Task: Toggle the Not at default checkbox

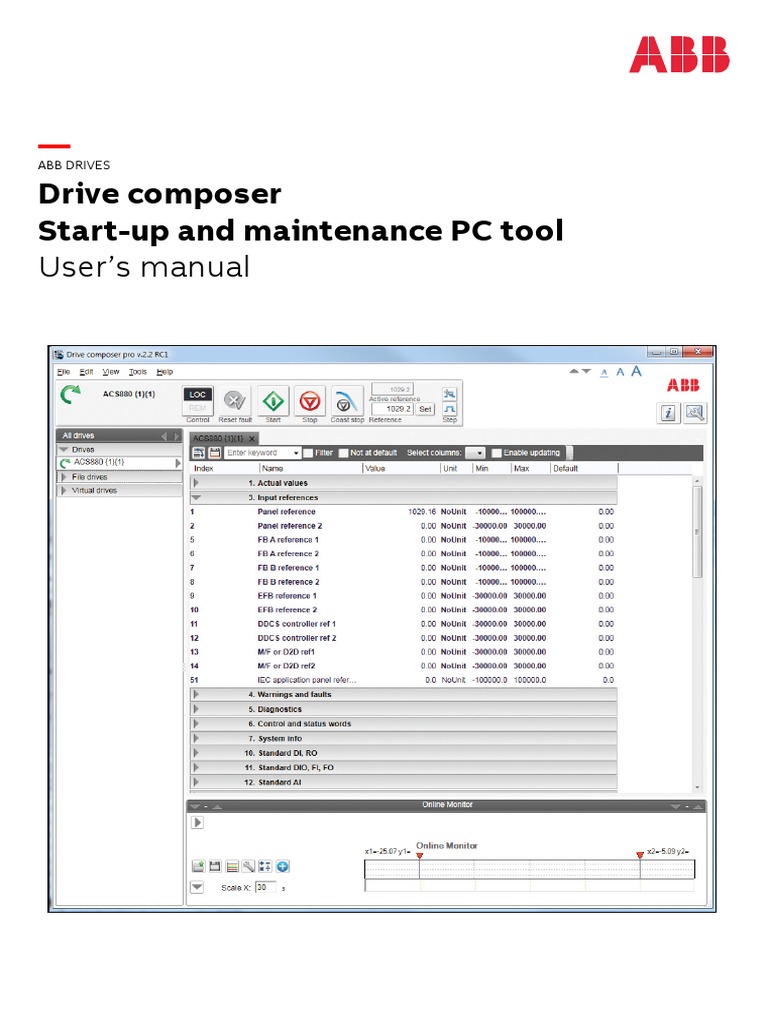Action: point(344,453)
